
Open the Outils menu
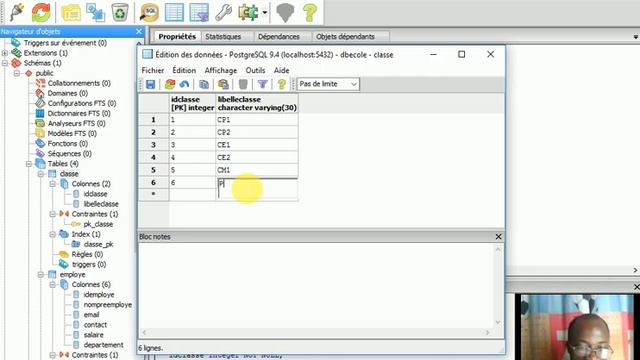click(255, 70)
